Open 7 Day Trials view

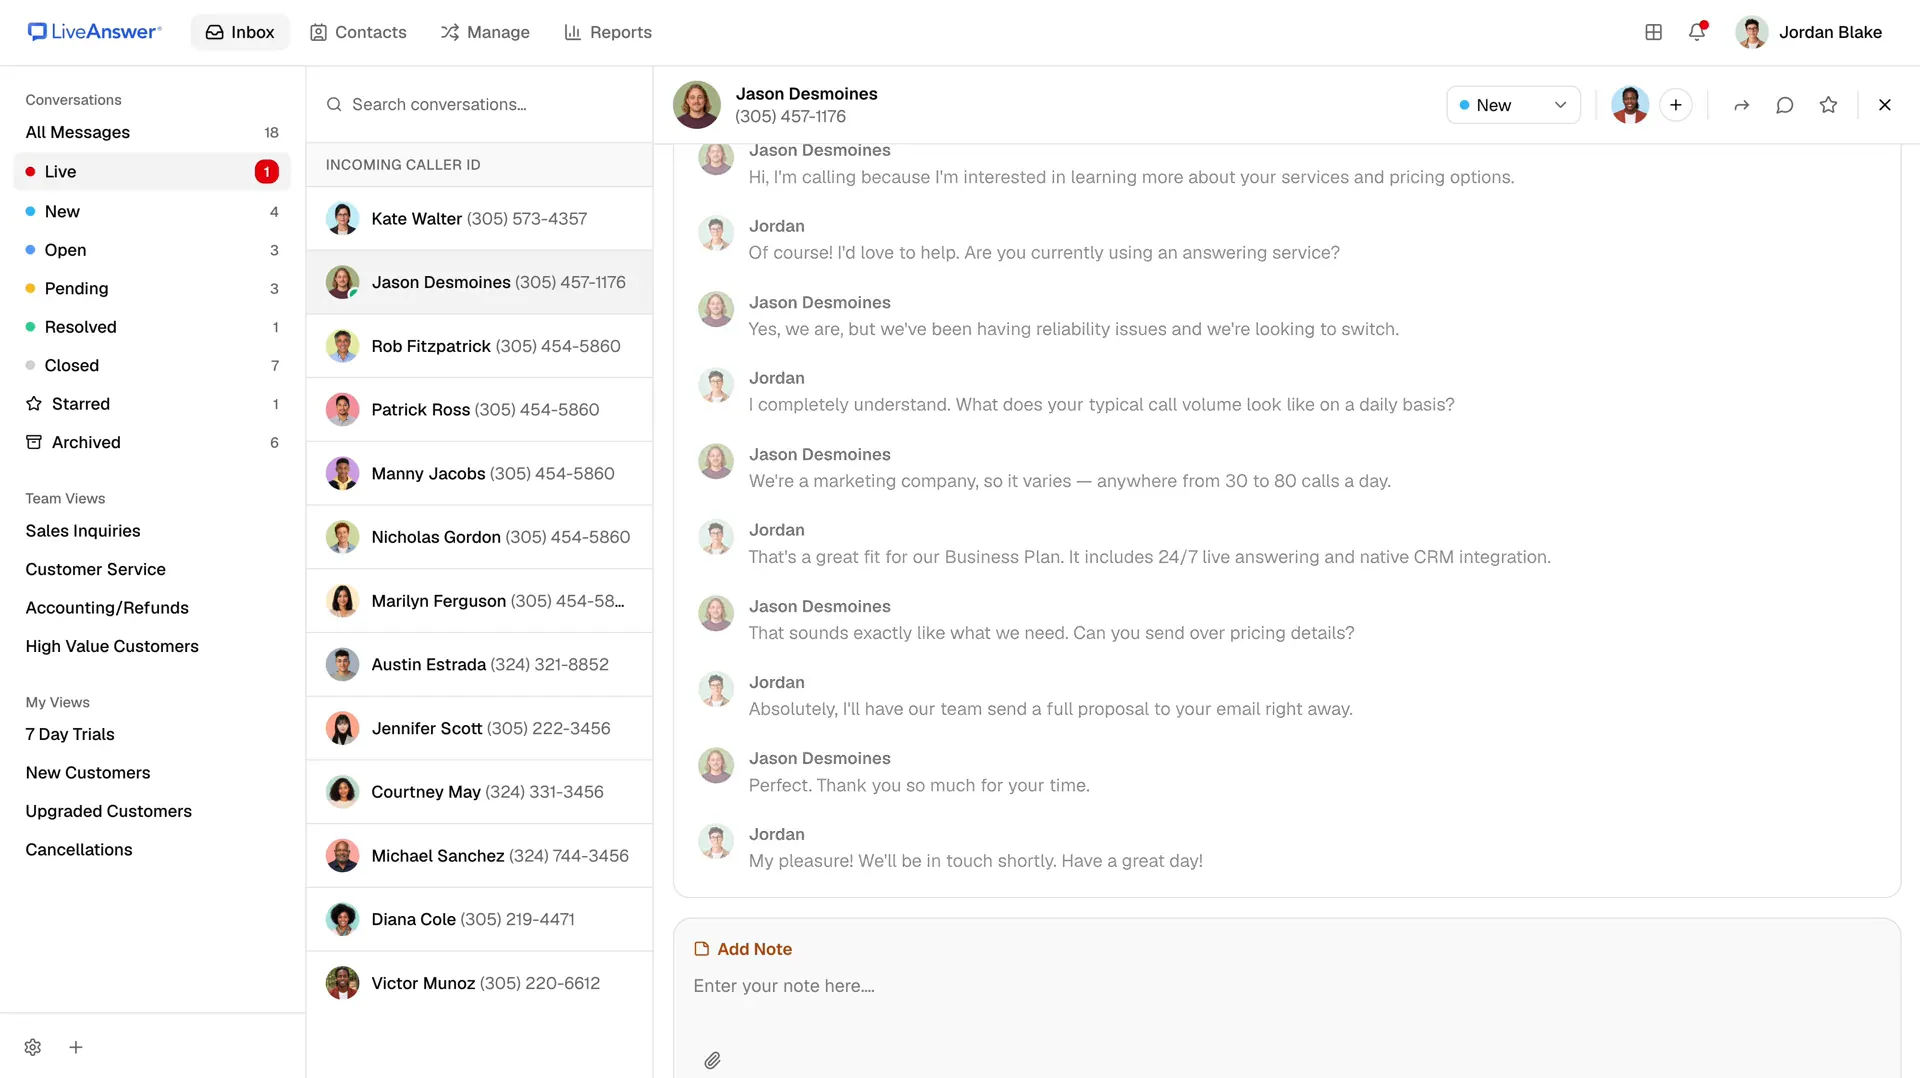point(70,734)
